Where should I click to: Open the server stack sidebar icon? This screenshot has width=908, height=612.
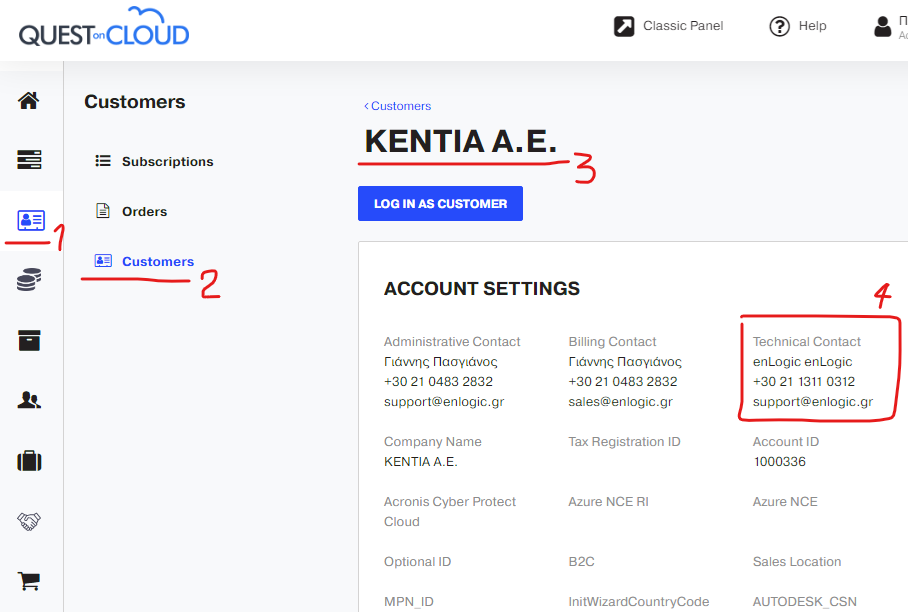(29, 159)
